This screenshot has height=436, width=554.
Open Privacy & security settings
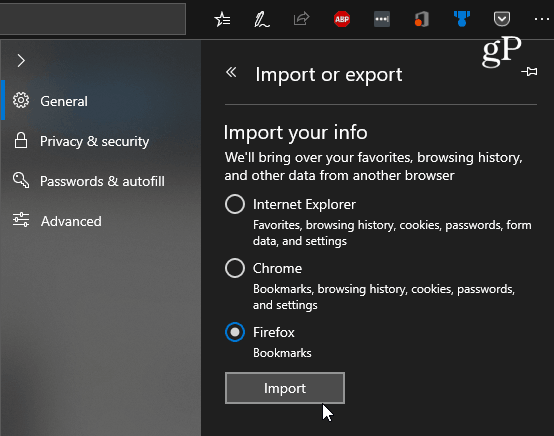101,141
